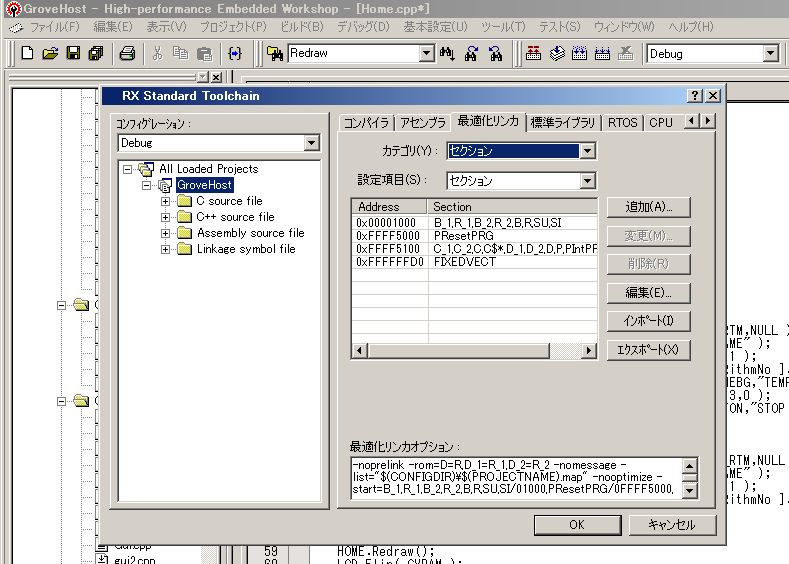This screenshot has width=789, height=564.
Task: Stop build toolbar icon
Action: tap(625, 53)
